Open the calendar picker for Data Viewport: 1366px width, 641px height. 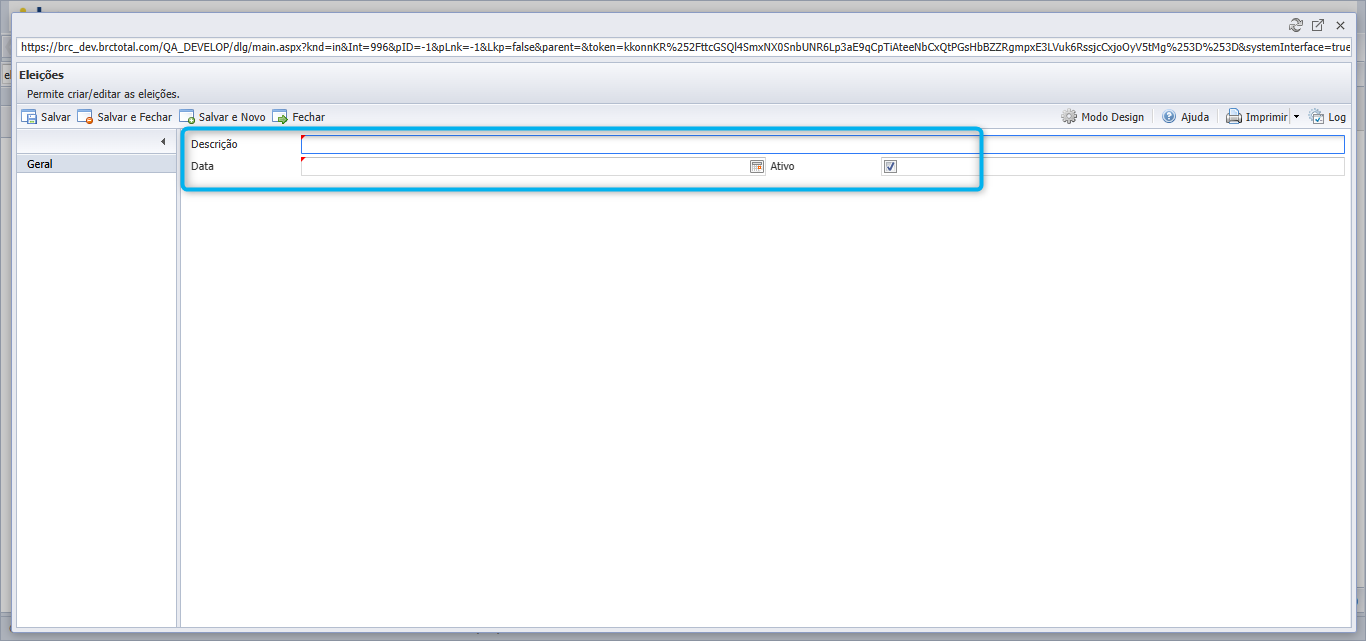(x=757, y=166)
